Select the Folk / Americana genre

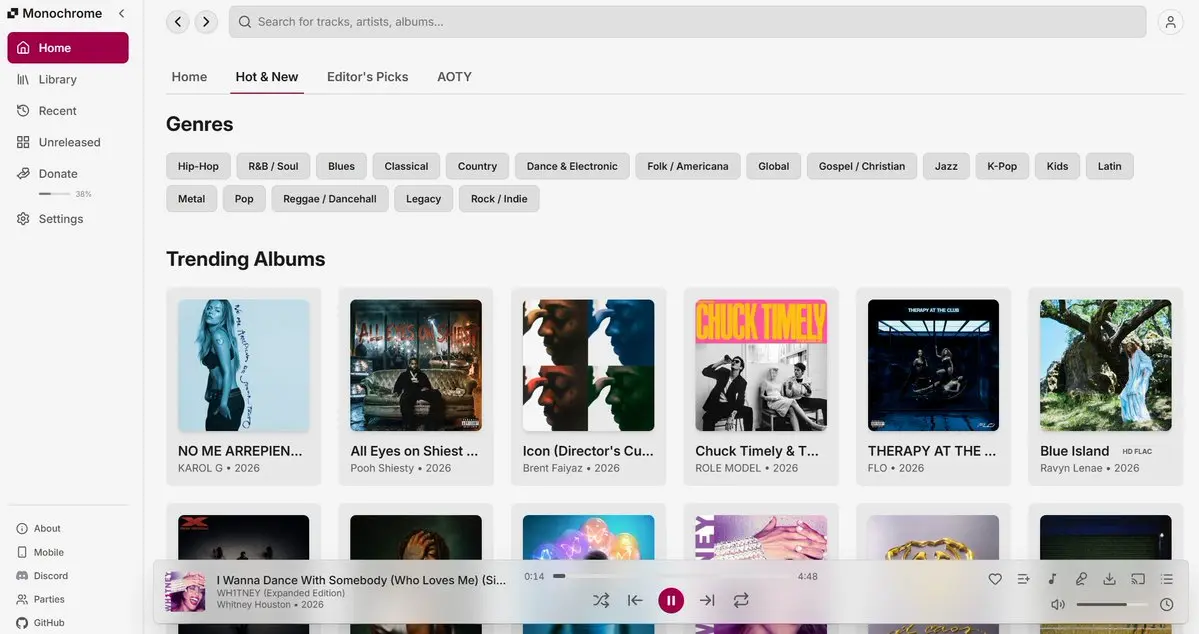[x=687, y=166]
